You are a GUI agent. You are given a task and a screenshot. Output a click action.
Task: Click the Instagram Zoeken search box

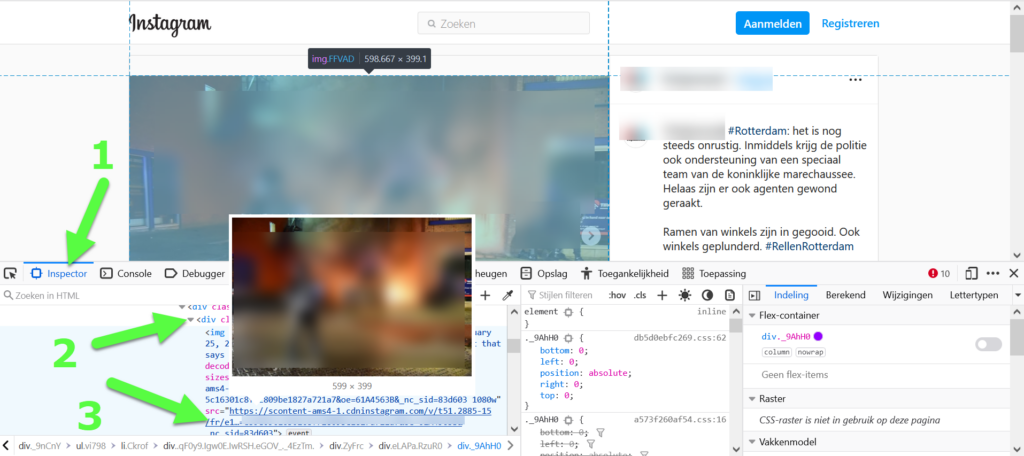pyautogui.click(x=504, y=24)
